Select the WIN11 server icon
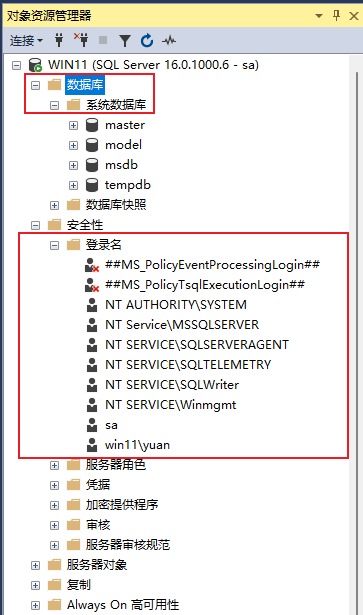 [35, 65]
